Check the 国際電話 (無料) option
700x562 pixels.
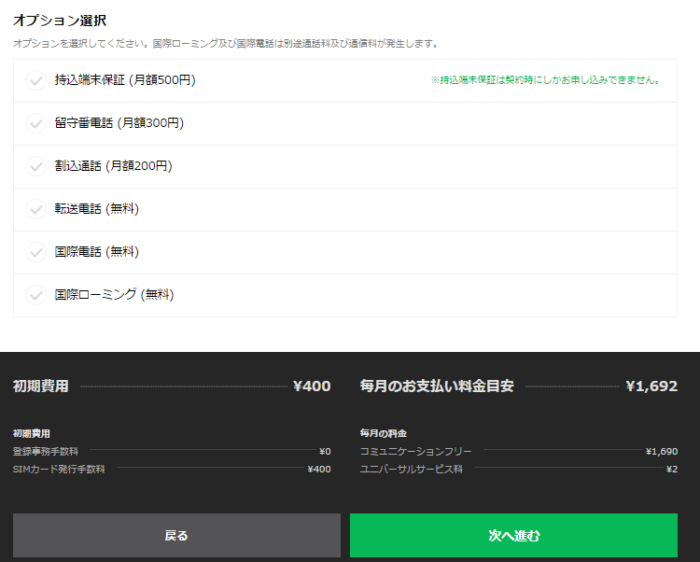pos(36,252)
